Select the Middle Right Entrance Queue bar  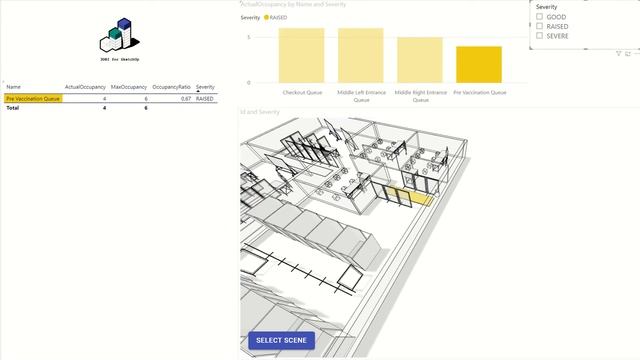tap(420, 60)
